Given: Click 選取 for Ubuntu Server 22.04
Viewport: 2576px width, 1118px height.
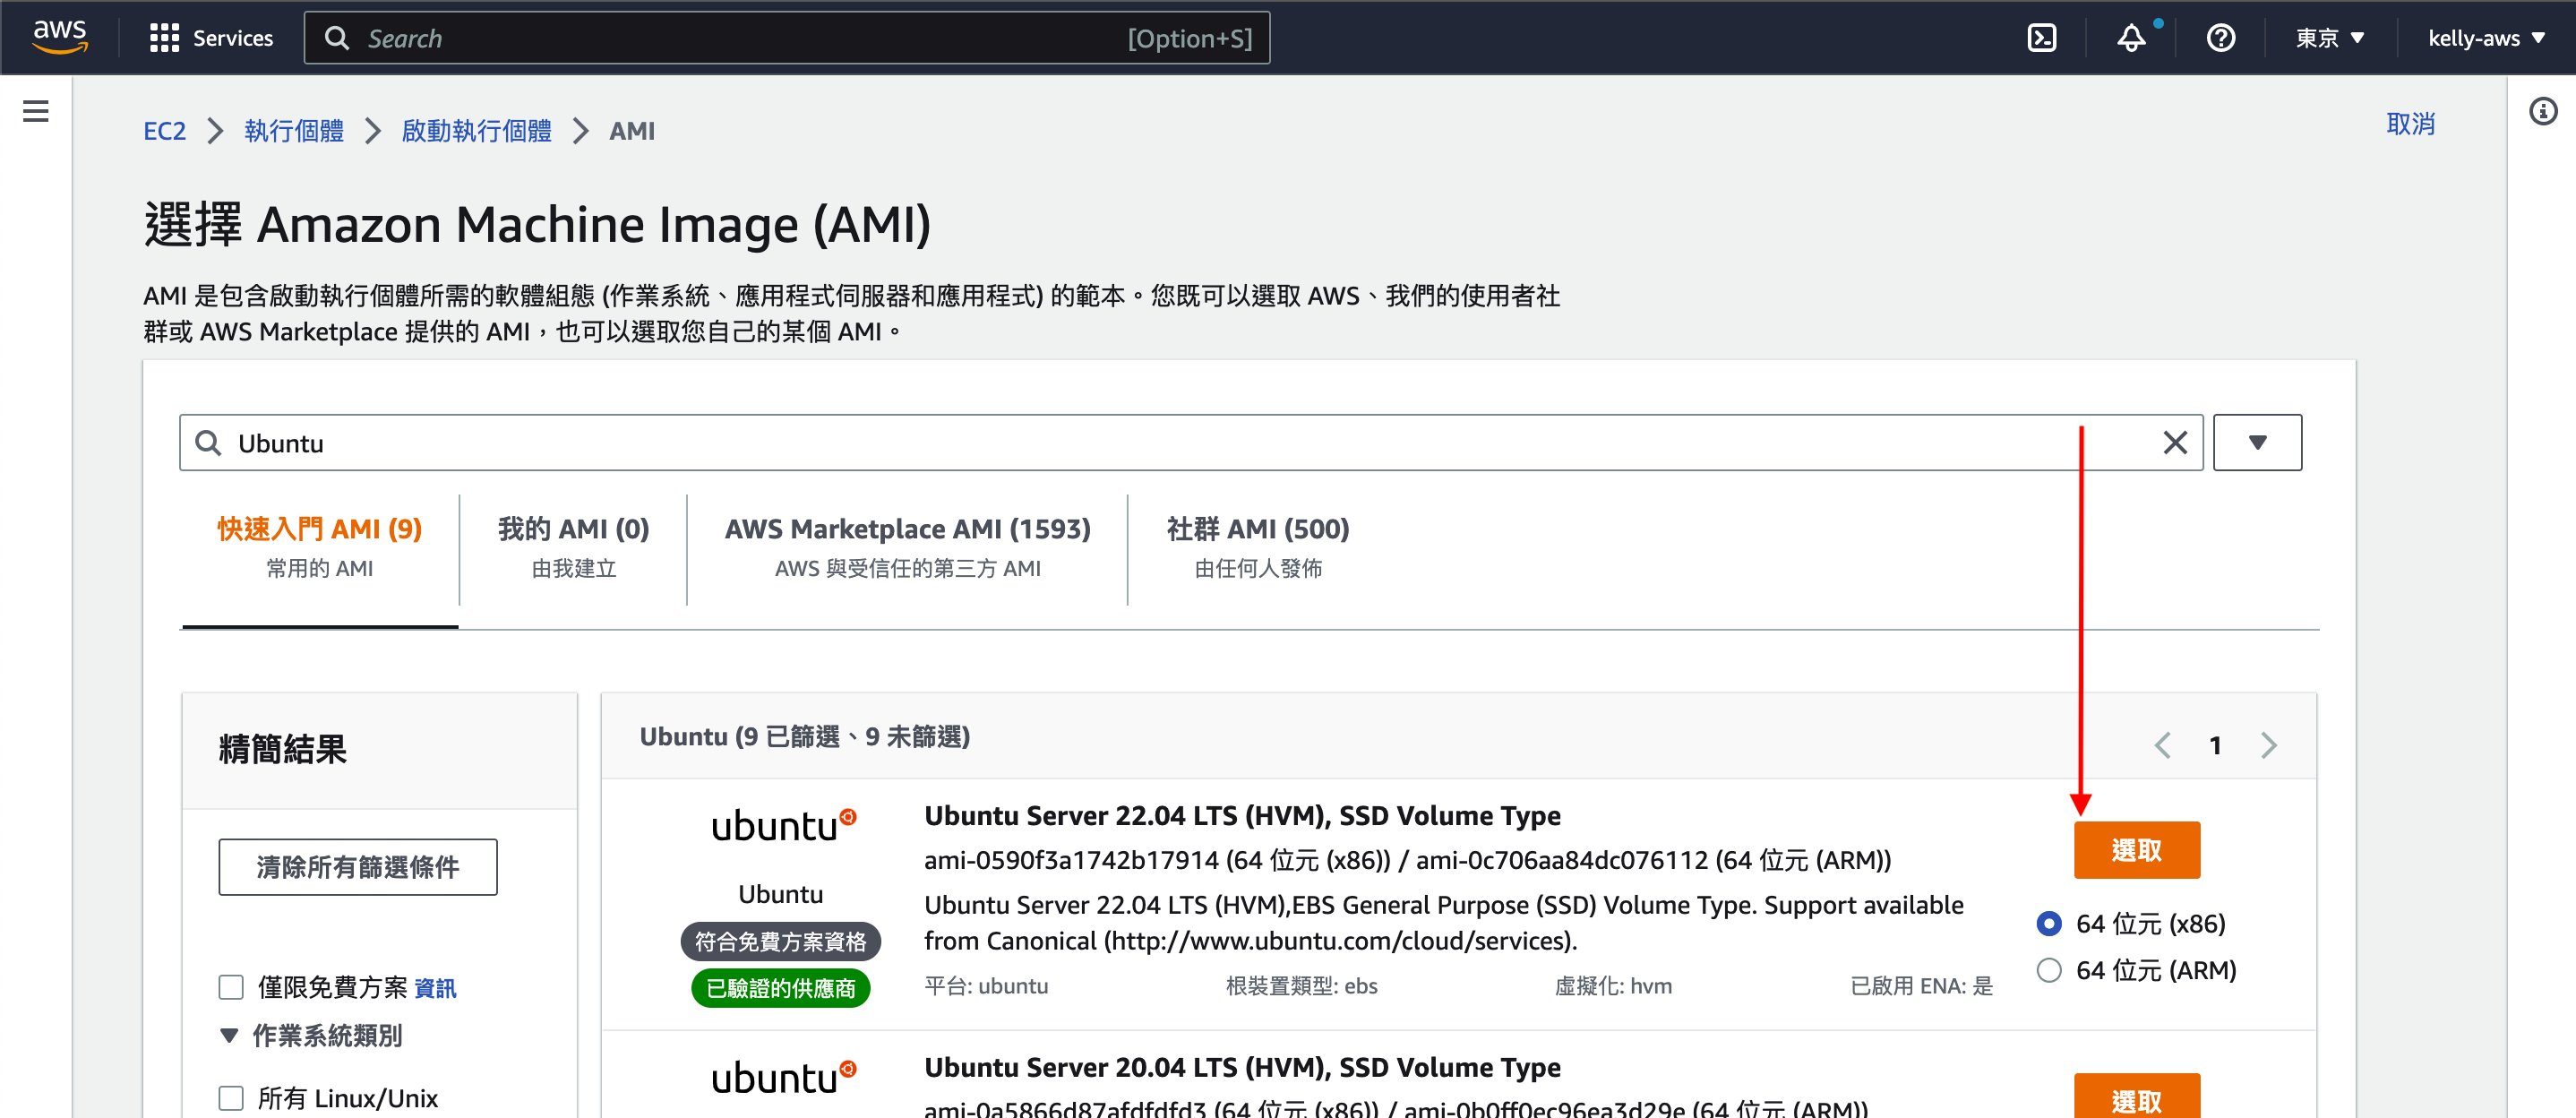Looking at the screenshot, I should [2136, 850].
